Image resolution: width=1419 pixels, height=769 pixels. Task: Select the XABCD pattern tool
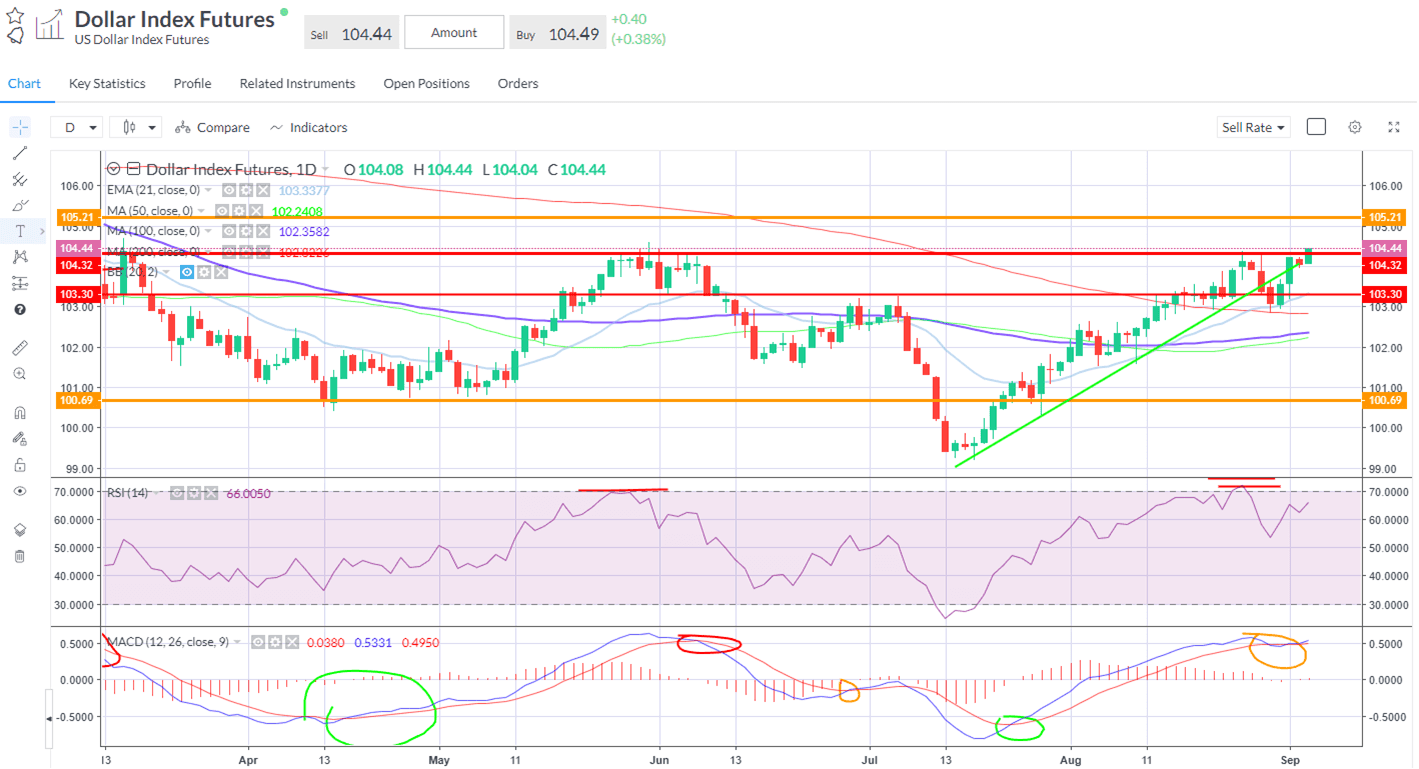20,257
